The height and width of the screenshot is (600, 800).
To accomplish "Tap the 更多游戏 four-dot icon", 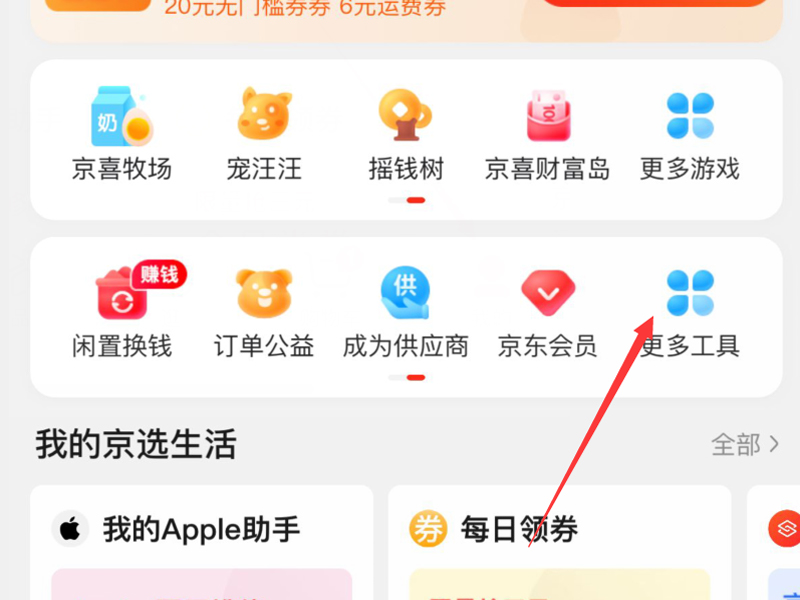I will [690, 116].
